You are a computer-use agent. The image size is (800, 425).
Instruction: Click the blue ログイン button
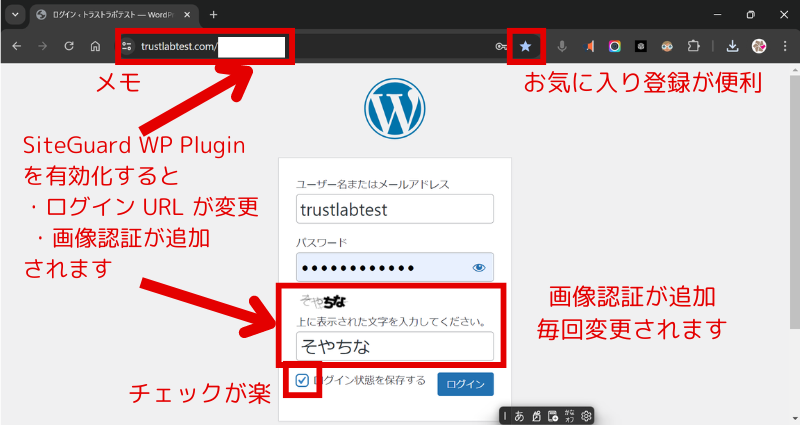[x=465, y=384]
